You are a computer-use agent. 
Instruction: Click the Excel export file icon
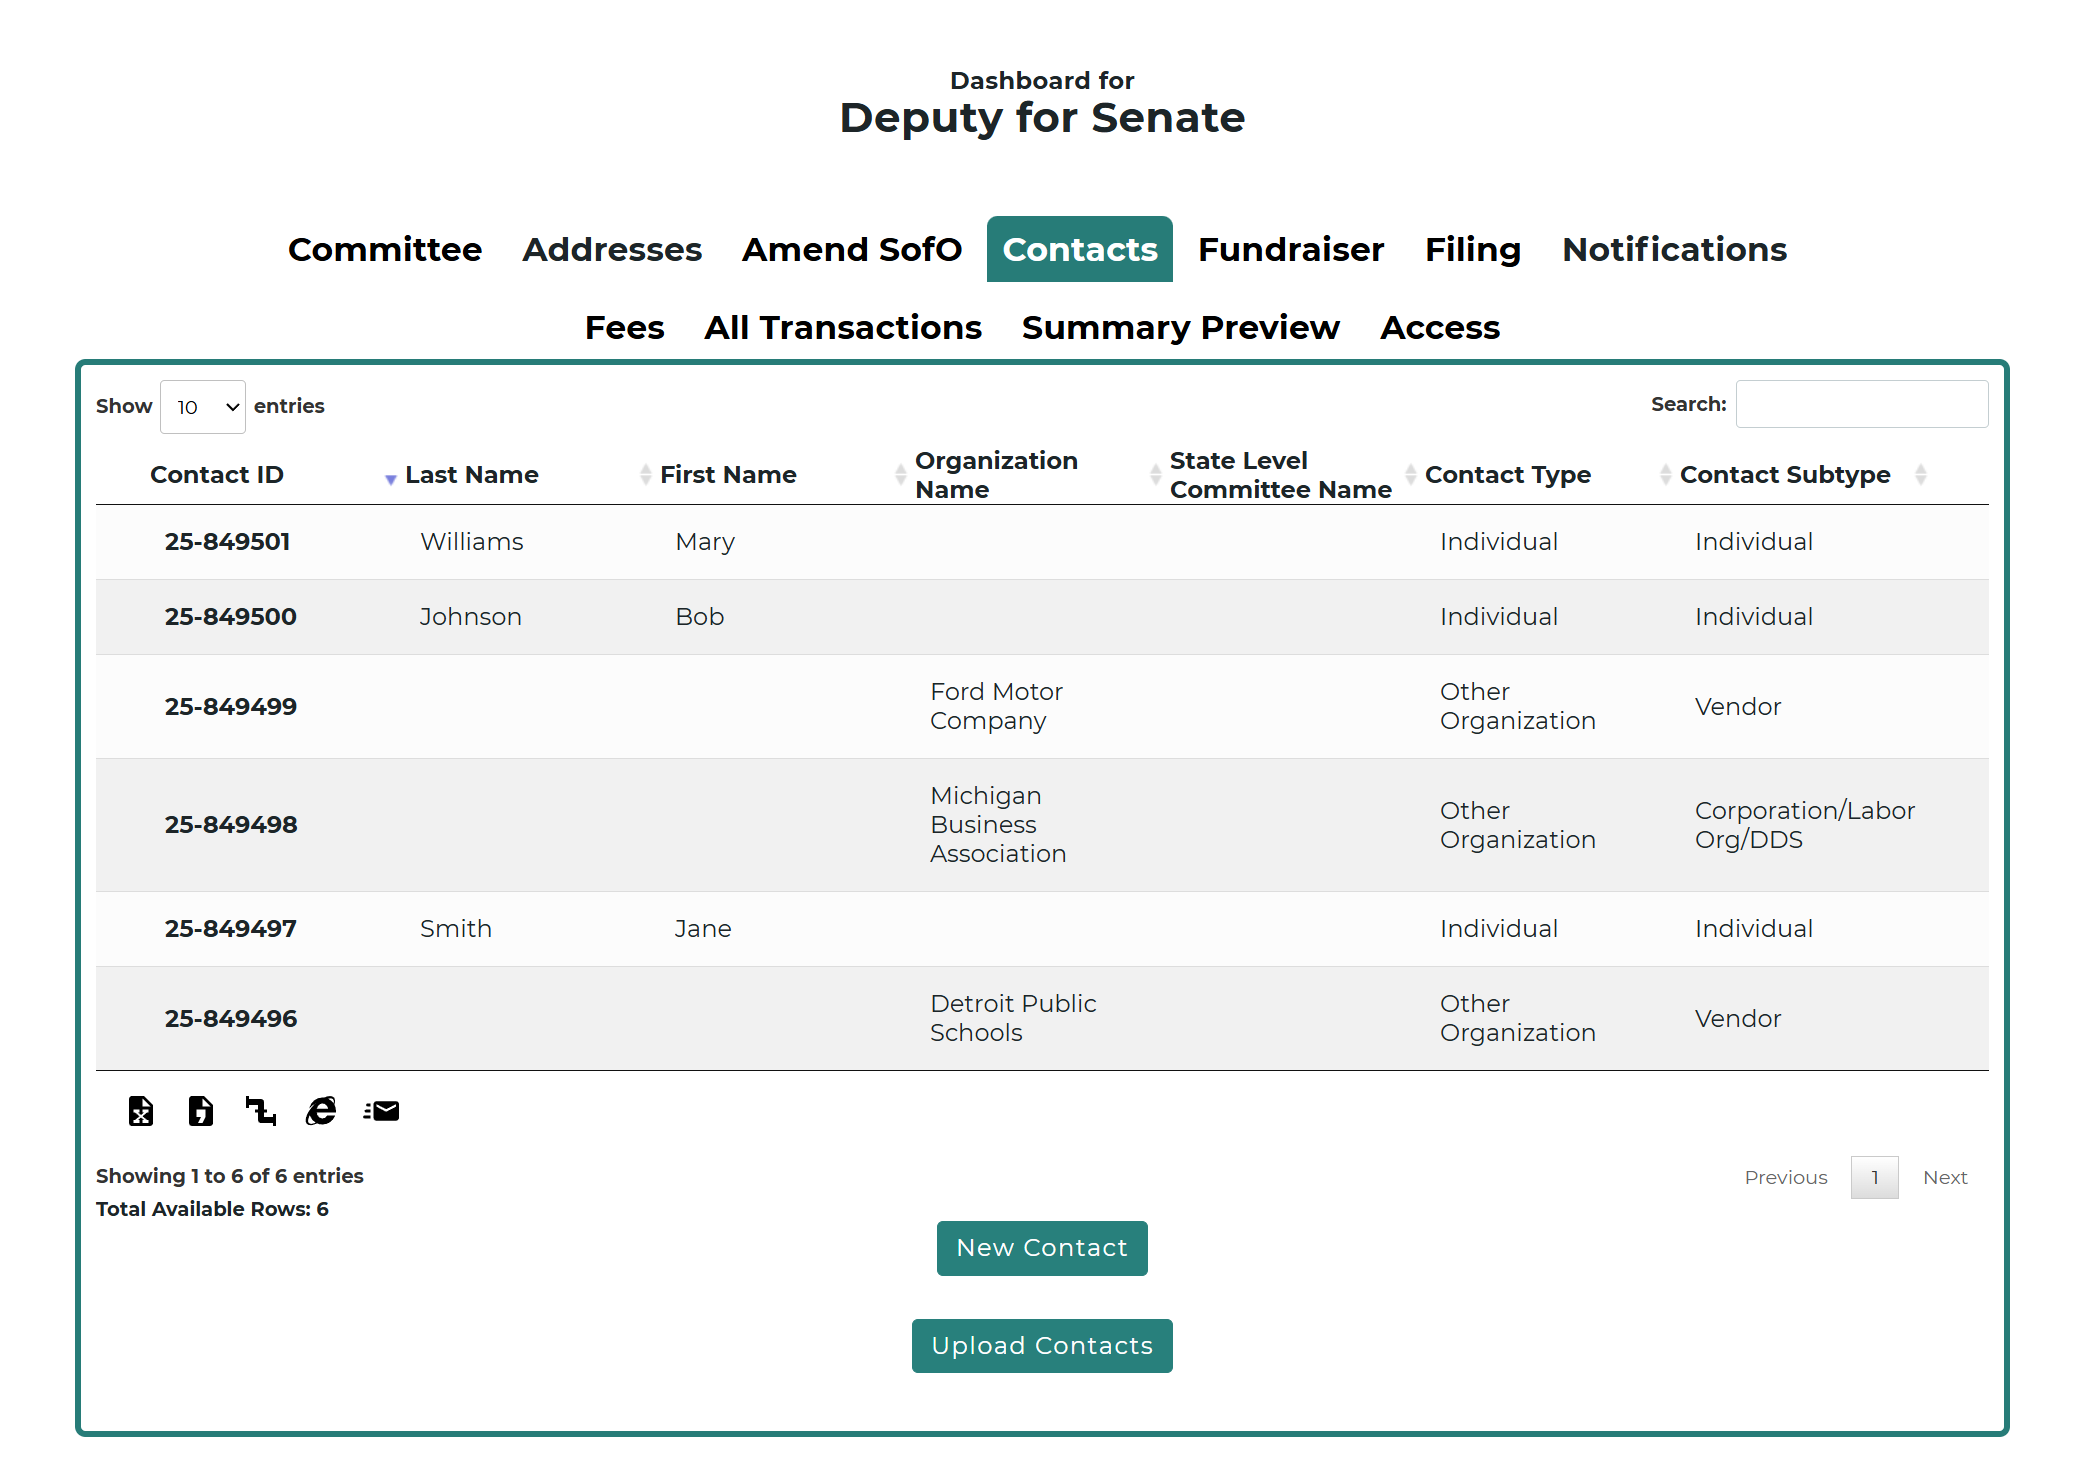(x=141, y=1111)
